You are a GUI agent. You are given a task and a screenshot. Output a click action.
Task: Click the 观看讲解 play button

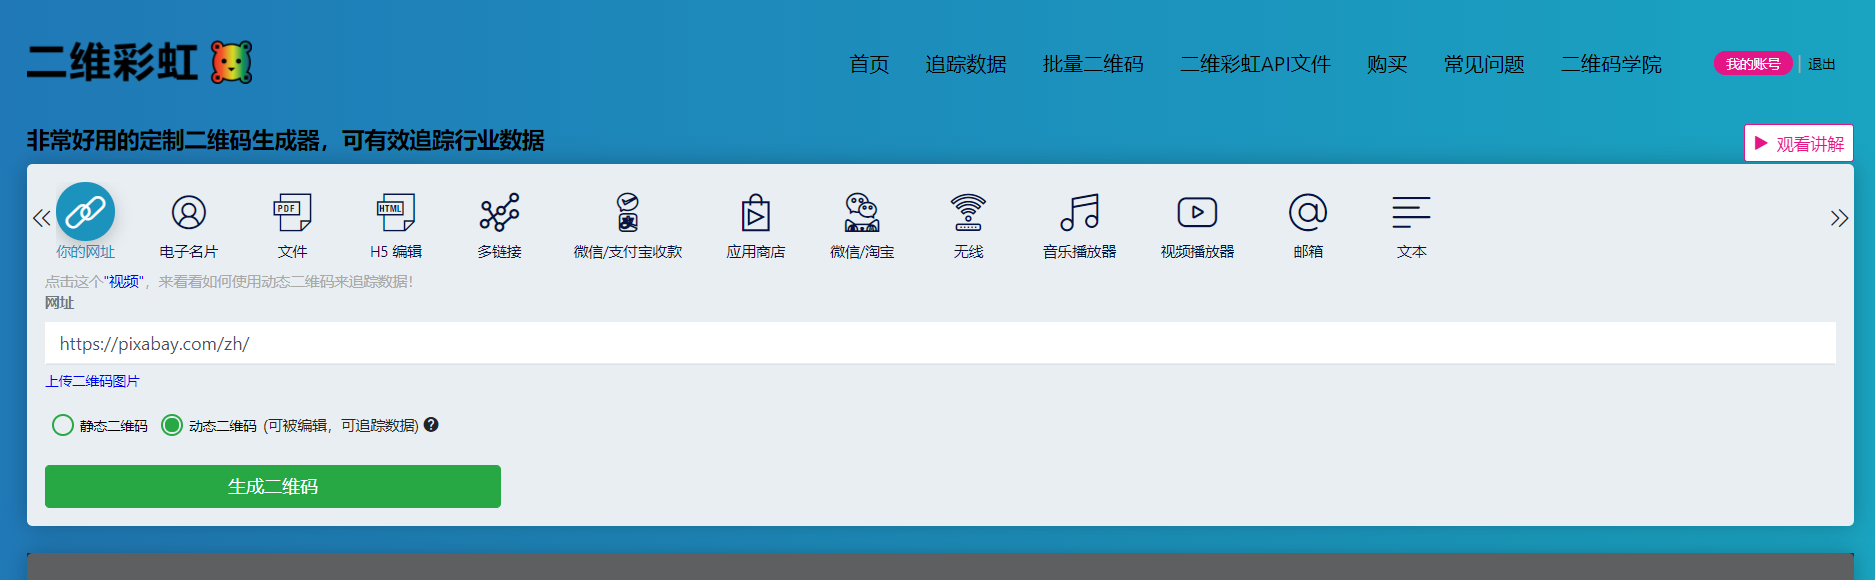1798,143
